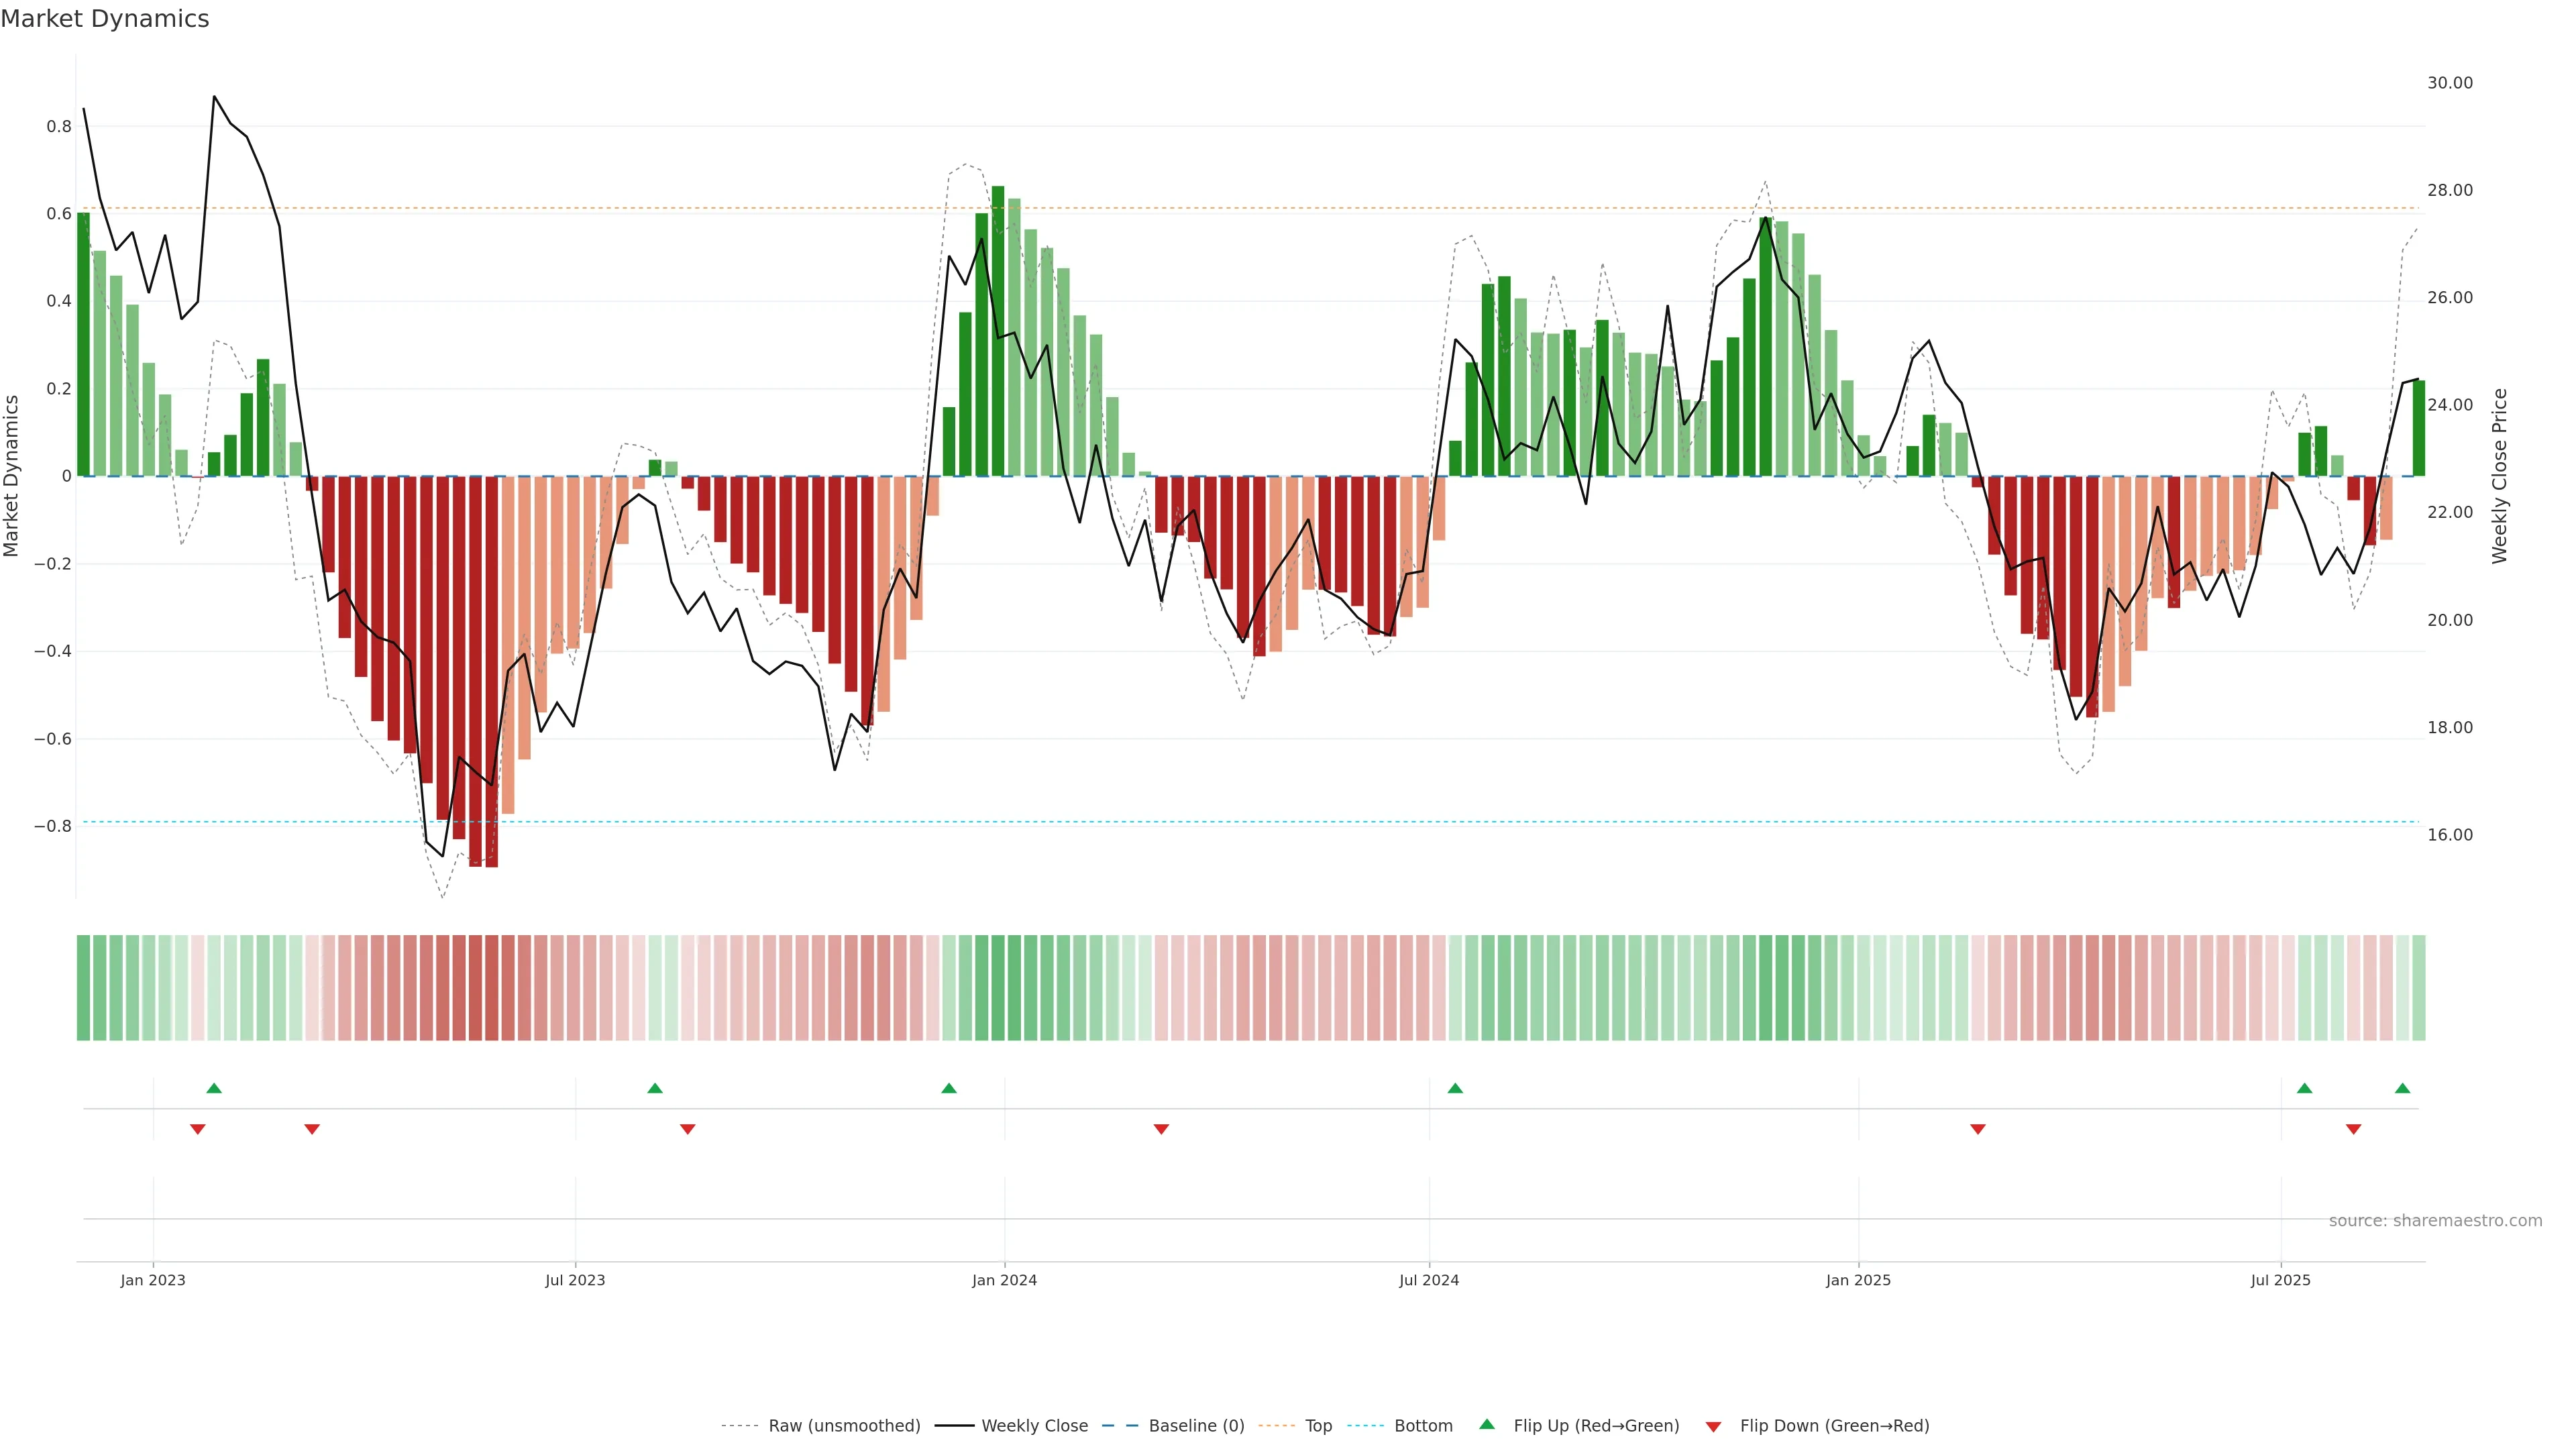Click the Jan 2024 x-axis label
The height and width of the screenshot is (1449, 2576).
[x=1004, y=1280]
